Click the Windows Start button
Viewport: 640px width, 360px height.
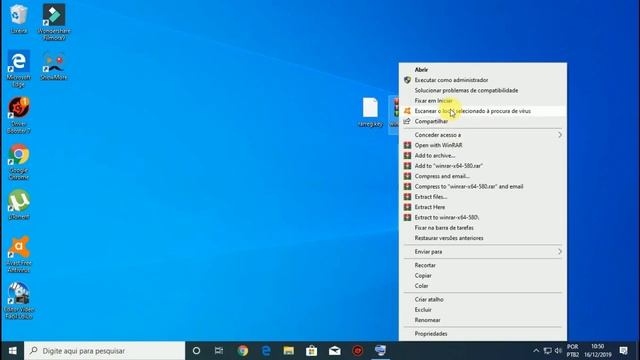(12, 351)
